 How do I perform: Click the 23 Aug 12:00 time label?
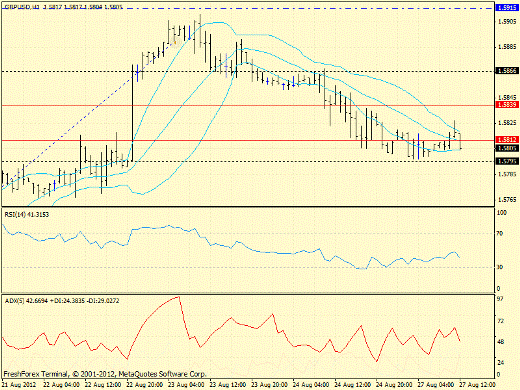tap(228, 385)
